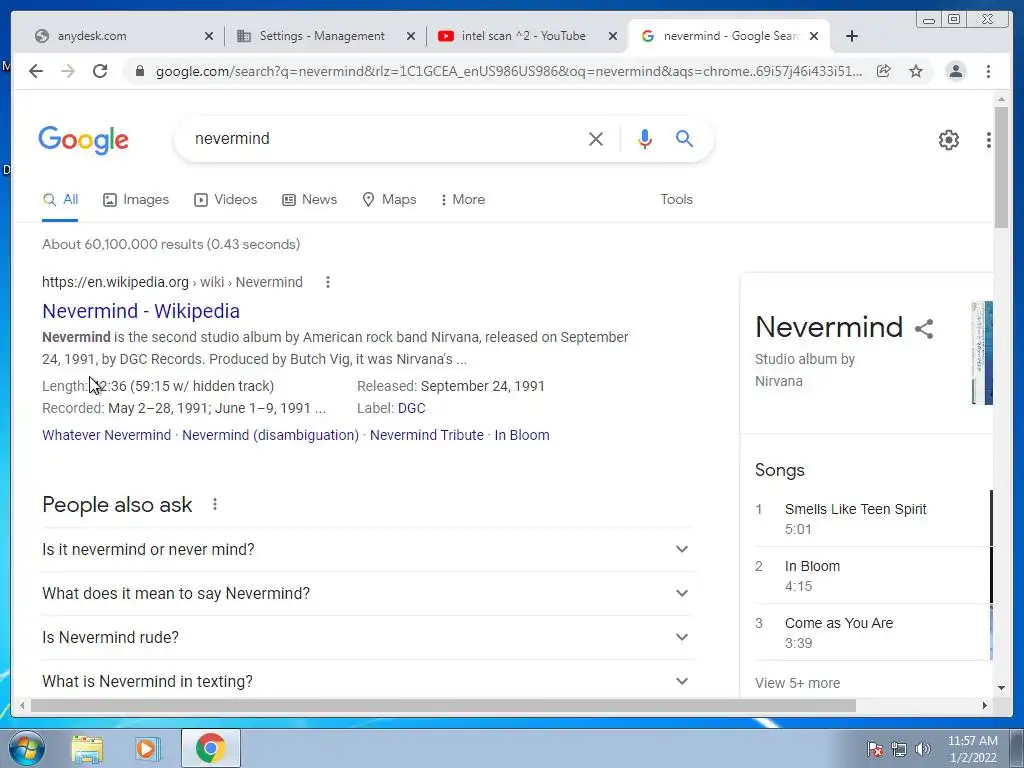The width and height of the screenshot is (1024, 768).
Task: Select the Videos results tab
Action: click(225, 200)
